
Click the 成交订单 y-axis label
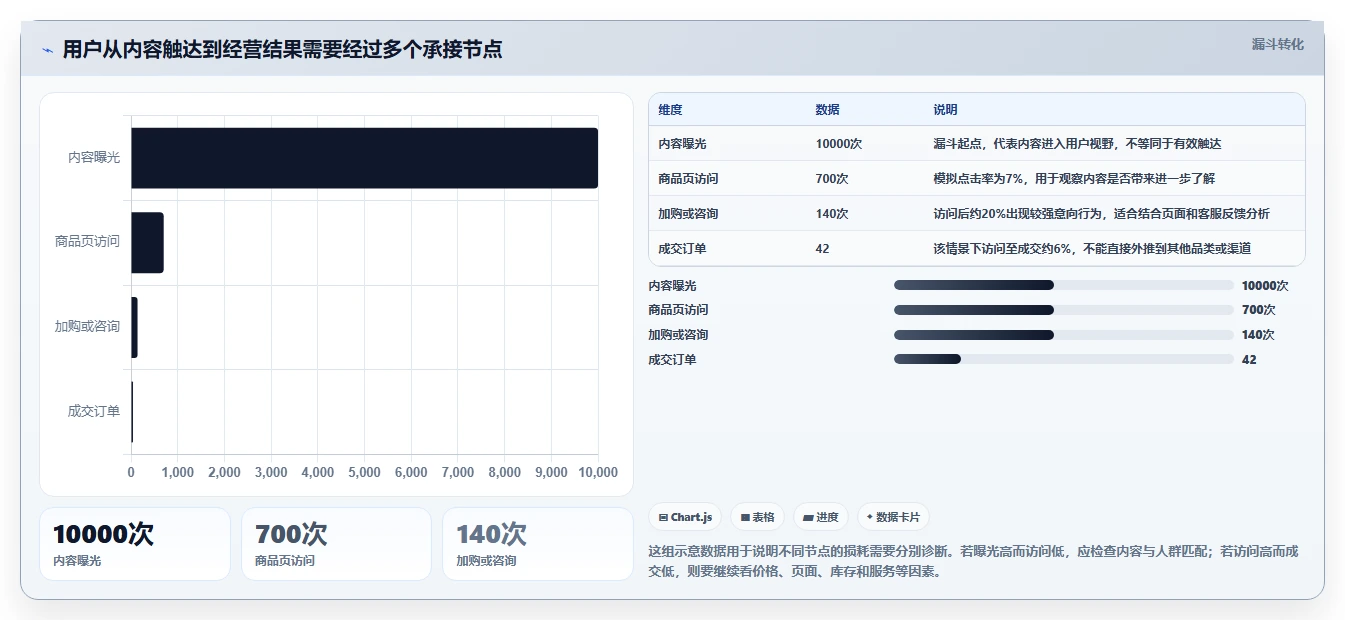[x=94, y=411]
